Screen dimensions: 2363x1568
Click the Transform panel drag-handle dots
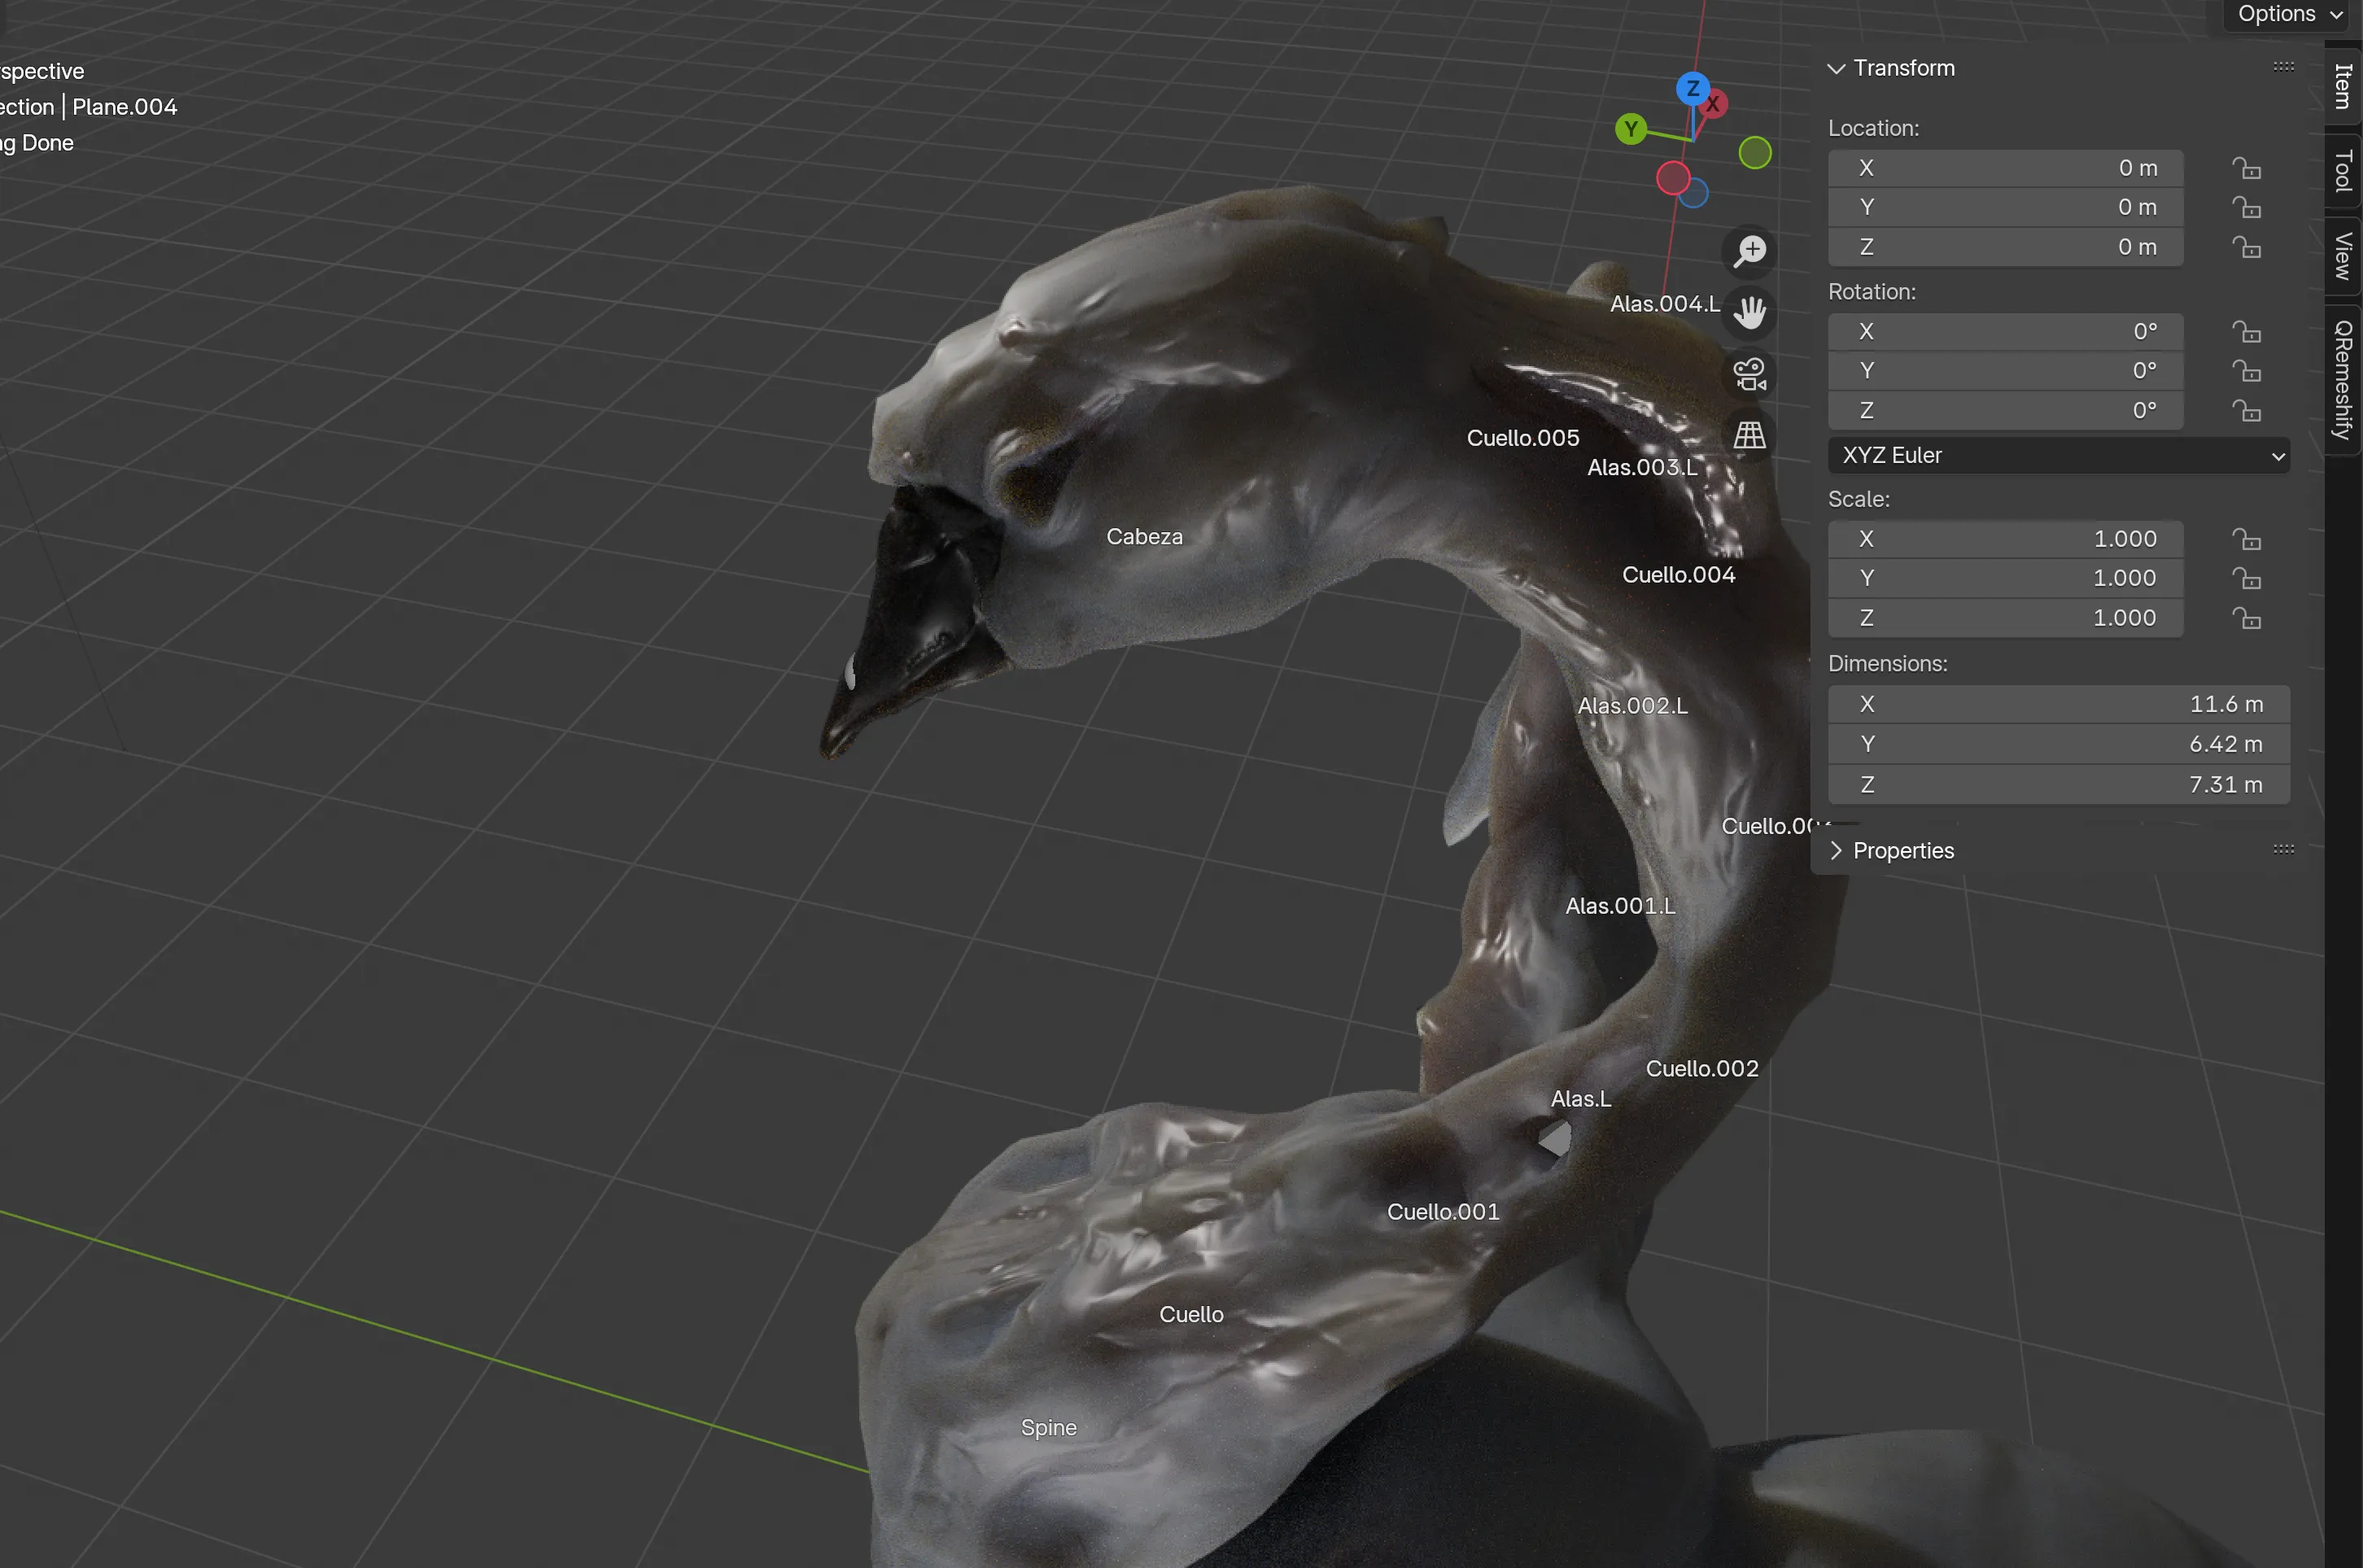(x=2283, y=66)
